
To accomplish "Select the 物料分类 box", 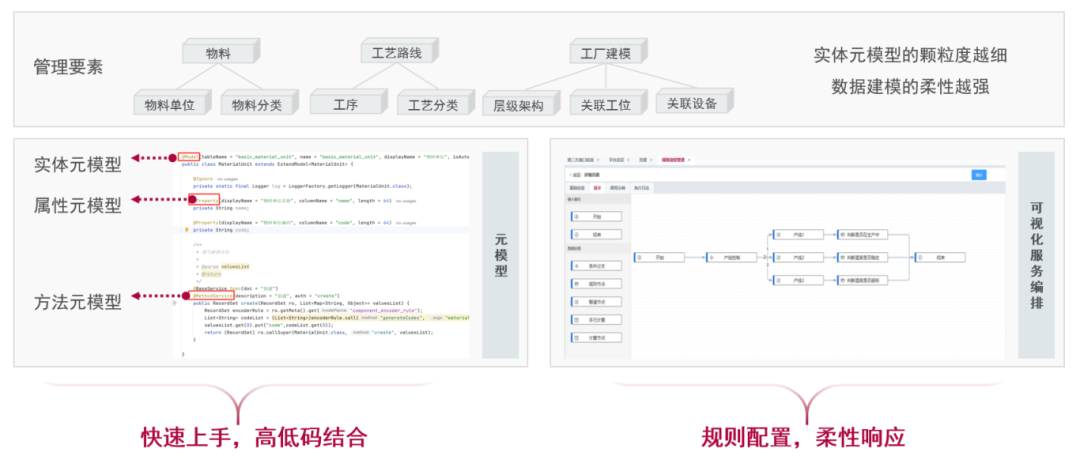I will (256, 103).
